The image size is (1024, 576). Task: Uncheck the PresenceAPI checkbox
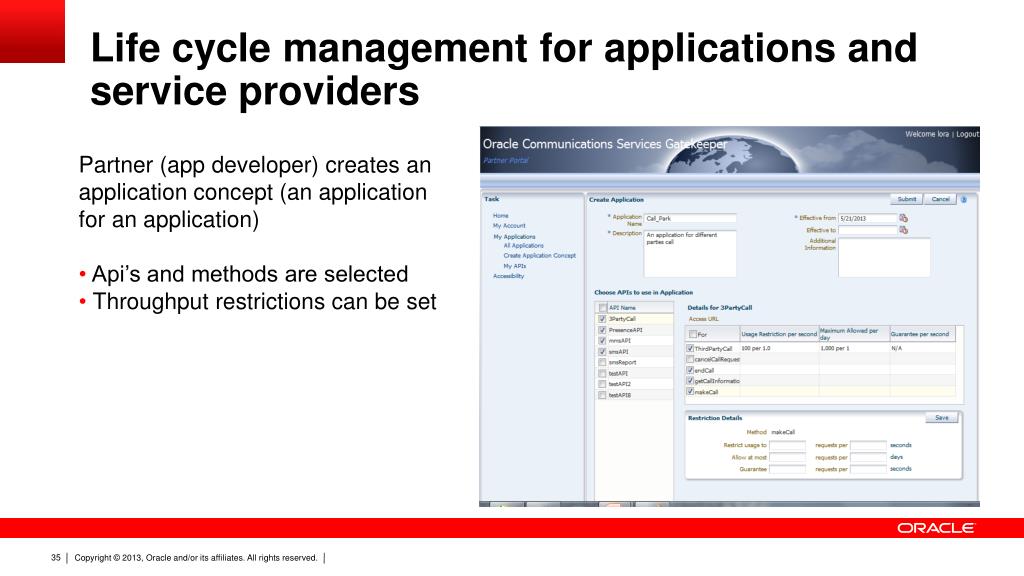point(602,330)
